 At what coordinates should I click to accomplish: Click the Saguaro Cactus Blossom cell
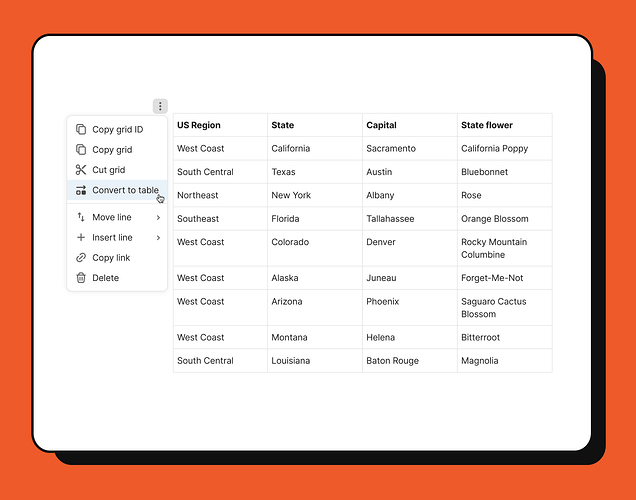505,308
